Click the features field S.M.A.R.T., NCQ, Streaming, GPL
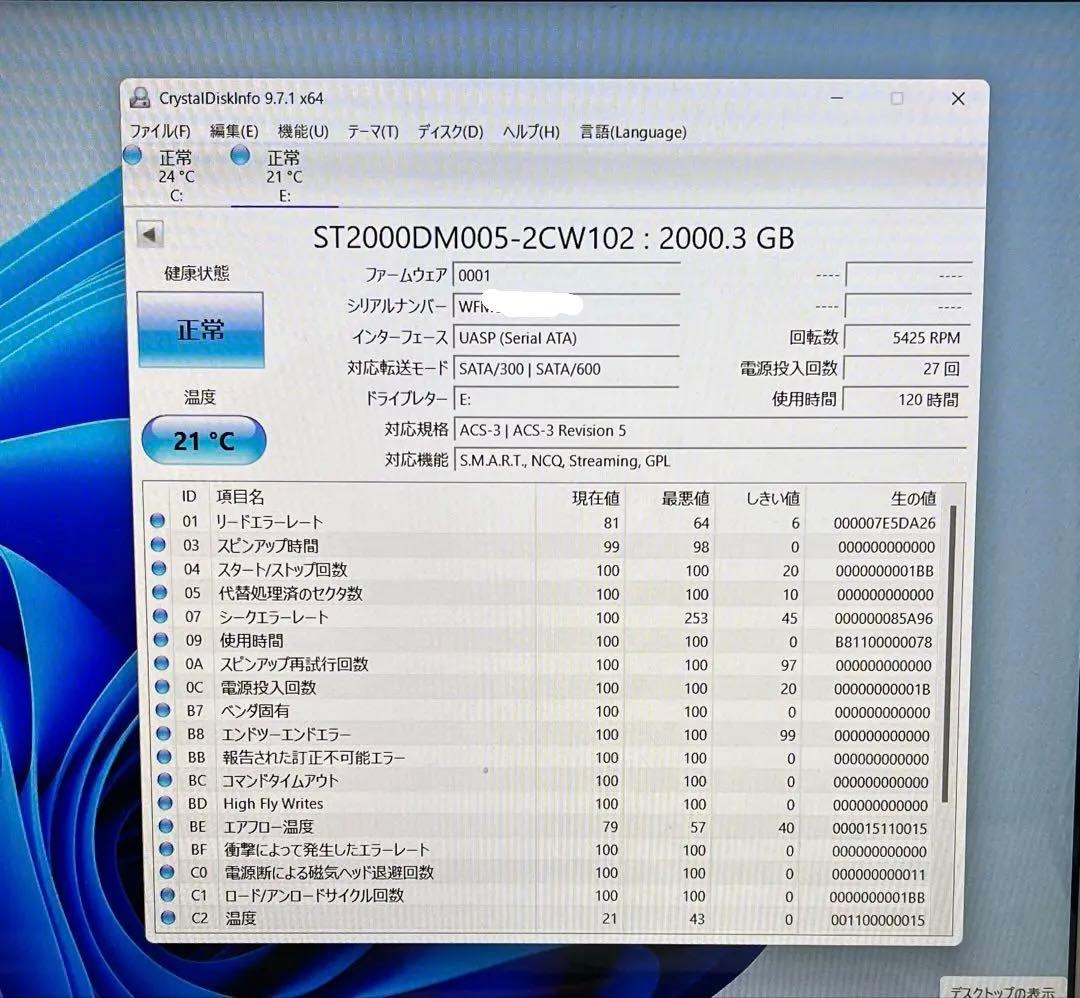This screenshot has width=1080, height=998. click(x=711, y=460)
